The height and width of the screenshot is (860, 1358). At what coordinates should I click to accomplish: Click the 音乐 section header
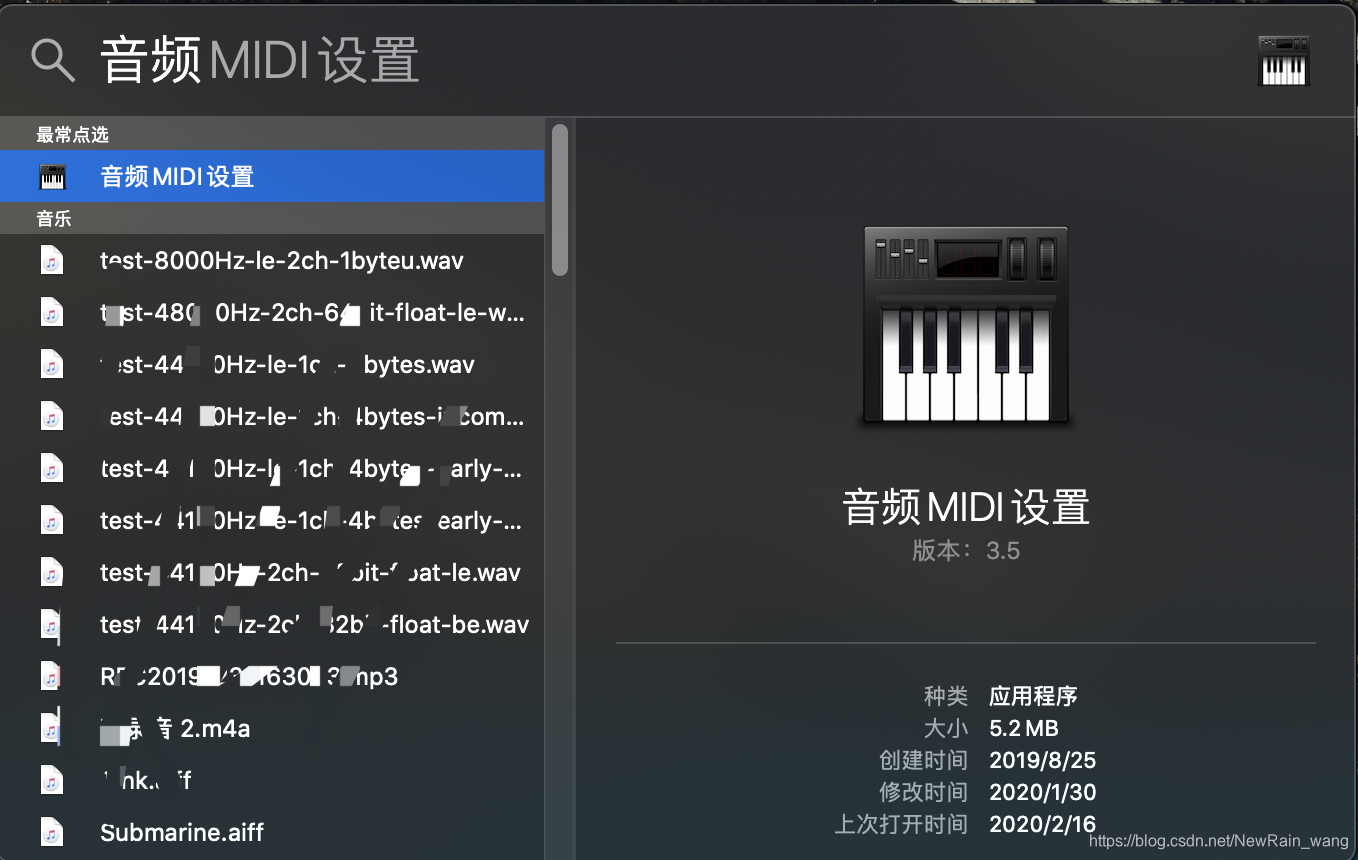click(x=54, y=219)
